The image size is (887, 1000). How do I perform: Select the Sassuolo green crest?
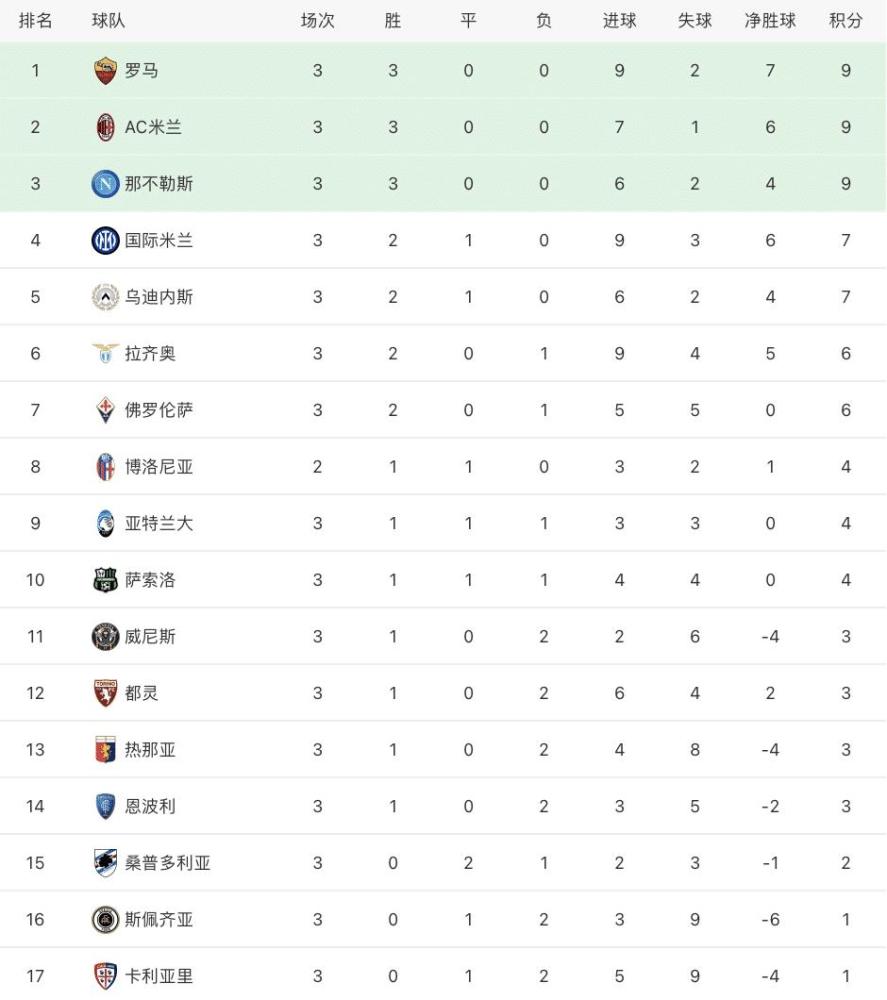[x=105, y=580]
